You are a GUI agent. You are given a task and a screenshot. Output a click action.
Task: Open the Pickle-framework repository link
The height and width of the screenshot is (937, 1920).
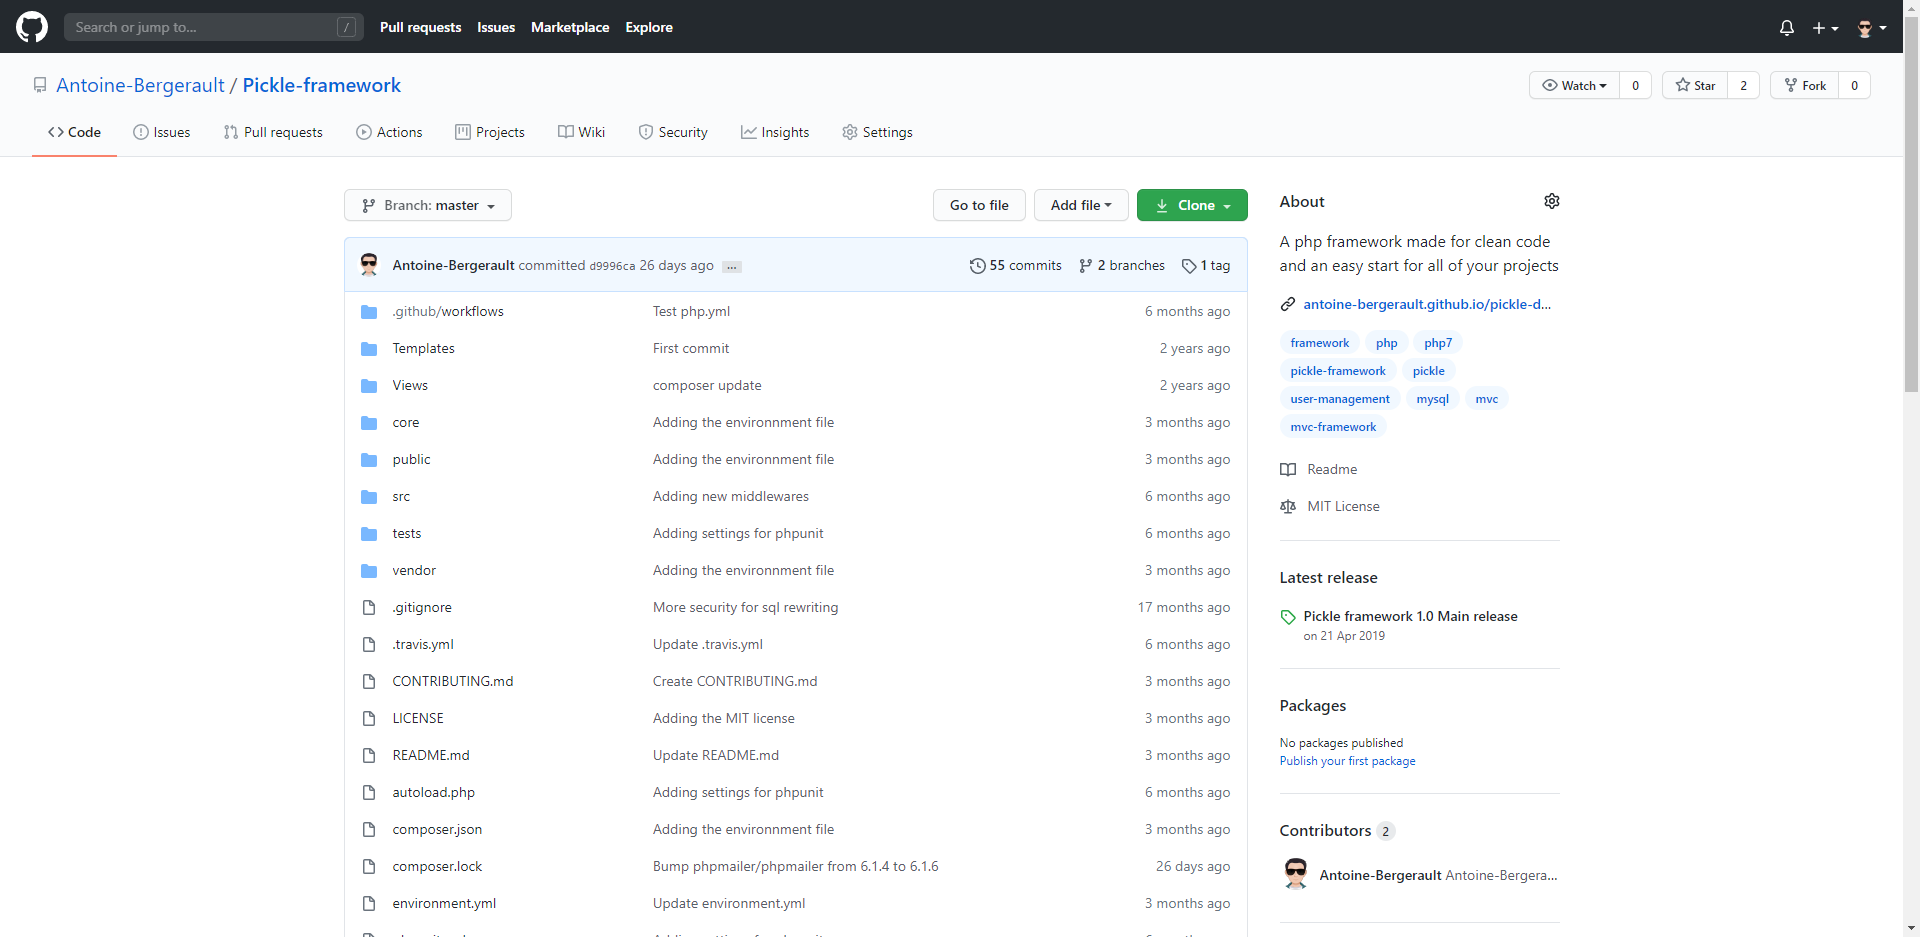[x=321, y=85]
